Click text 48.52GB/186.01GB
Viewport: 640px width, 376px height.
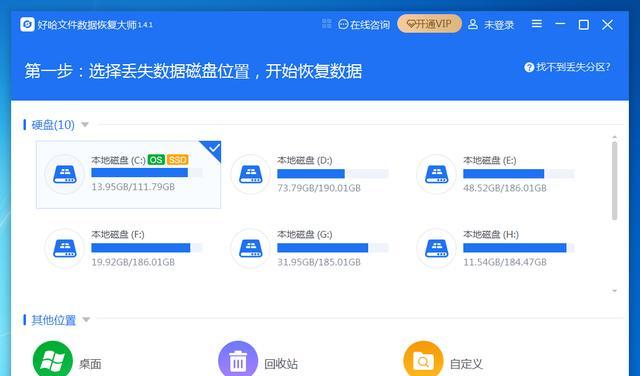504,188
